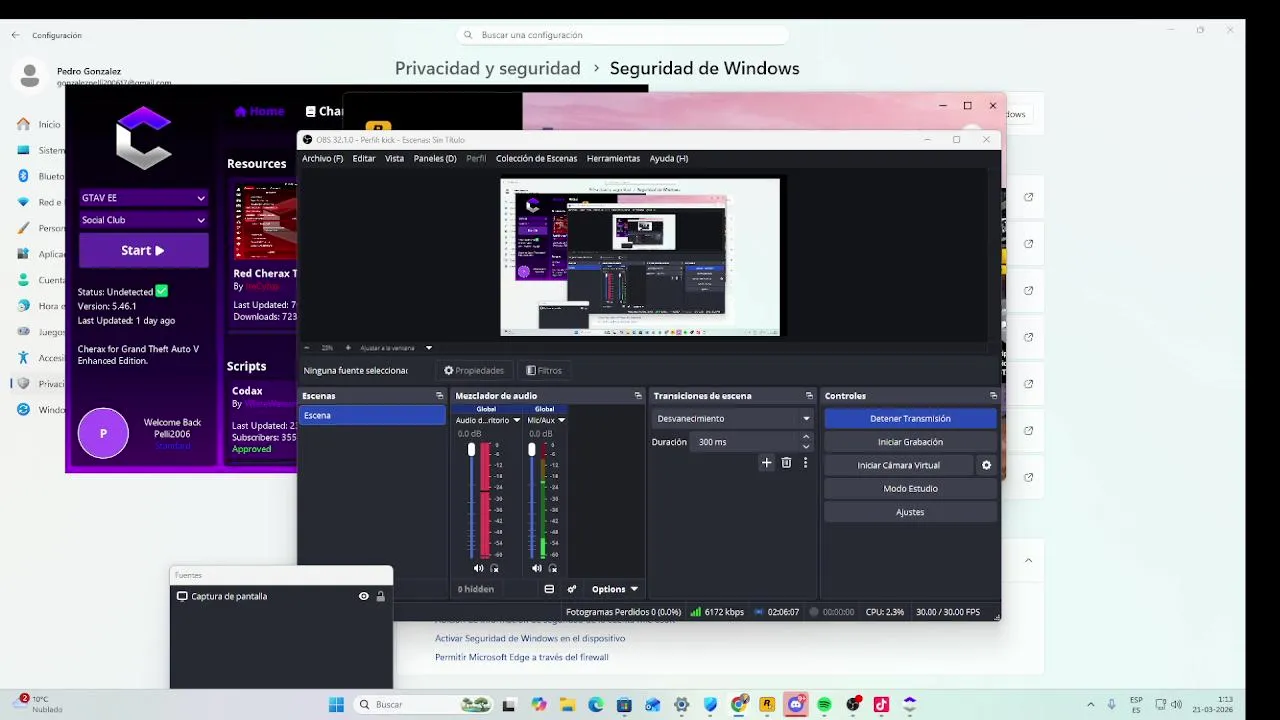This screenshot has width=1280, height=720.
Task: Toggle audio mixer layout icon
Action: coord(549,589)
